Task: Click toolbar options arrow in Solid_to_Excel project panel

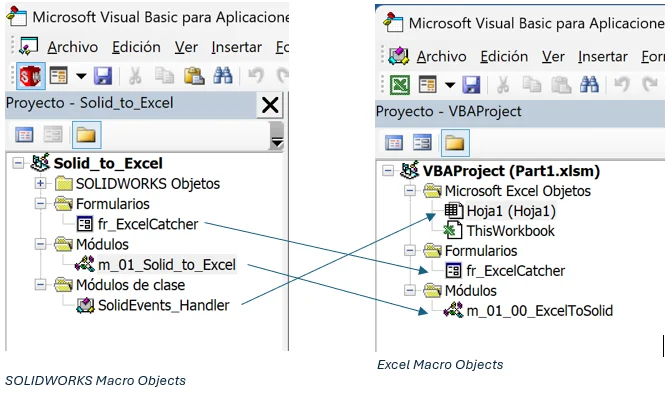Action: click(x=277, y=136)
